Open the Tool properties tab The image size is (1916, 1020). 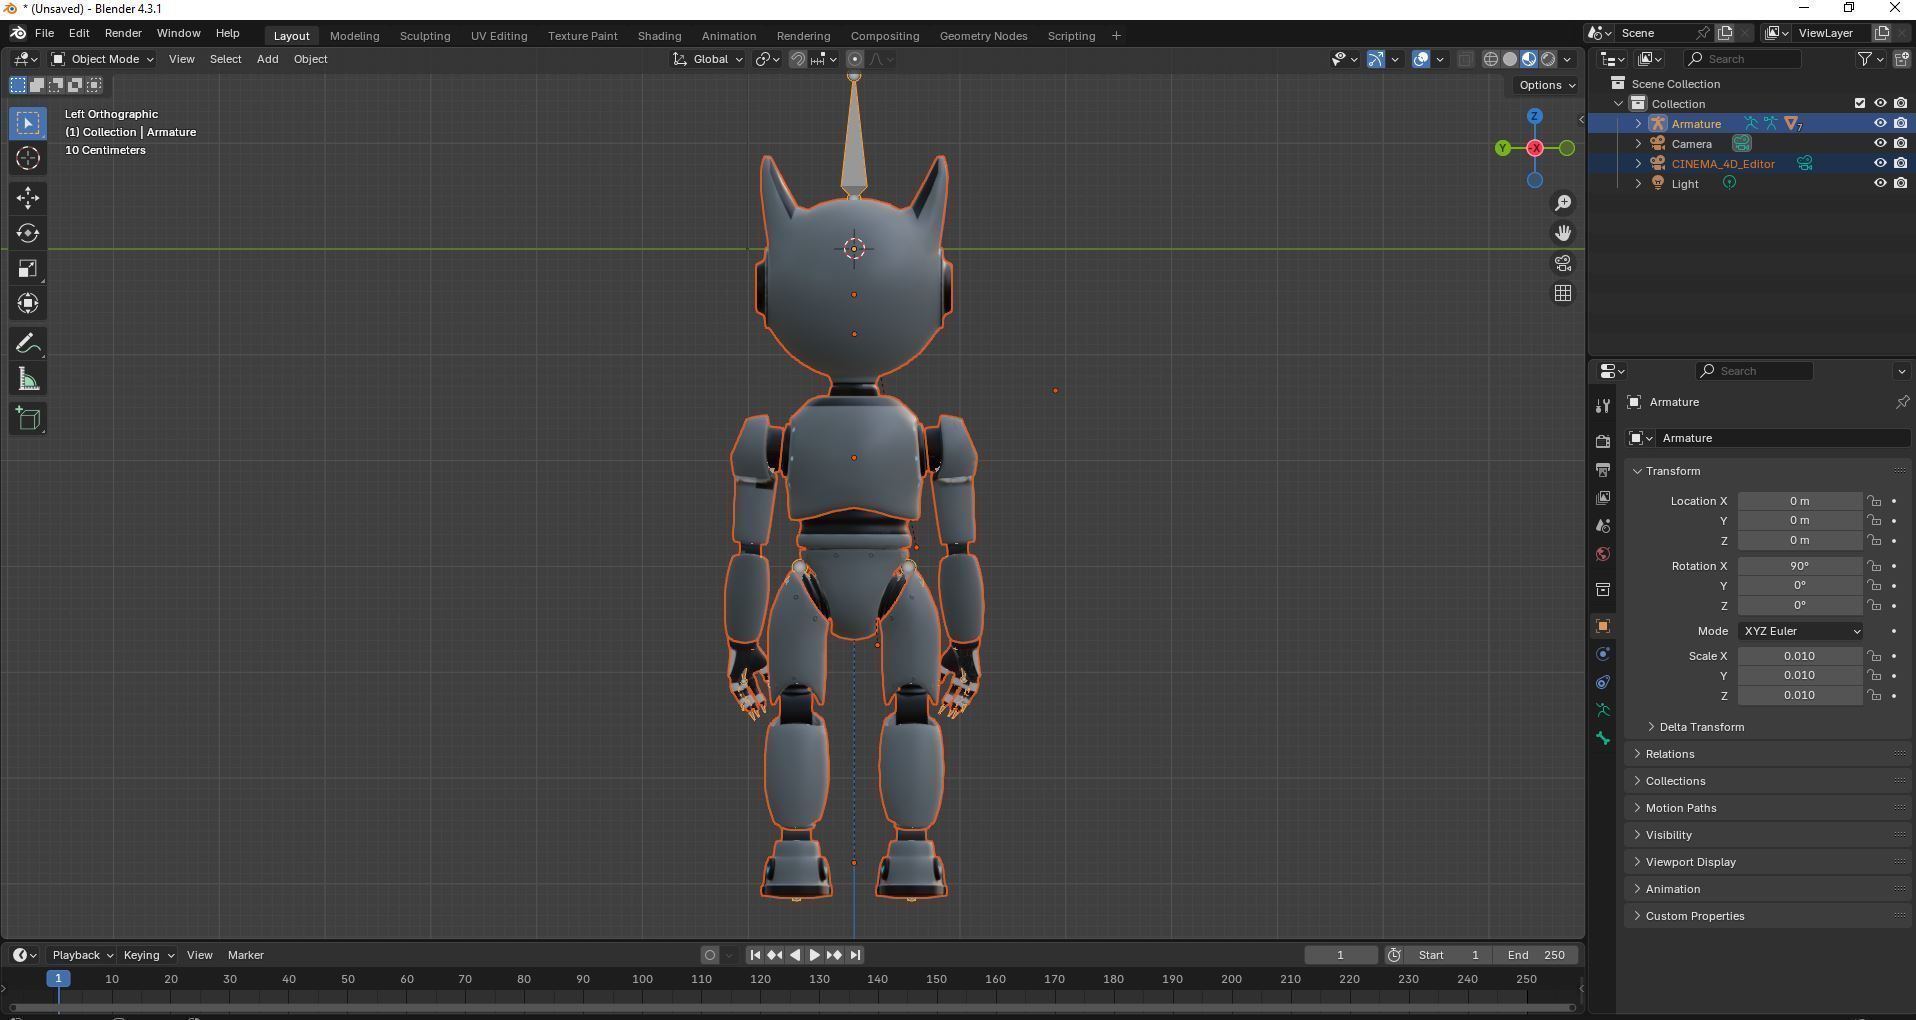pyautogui.click(x=1603, y=405)
